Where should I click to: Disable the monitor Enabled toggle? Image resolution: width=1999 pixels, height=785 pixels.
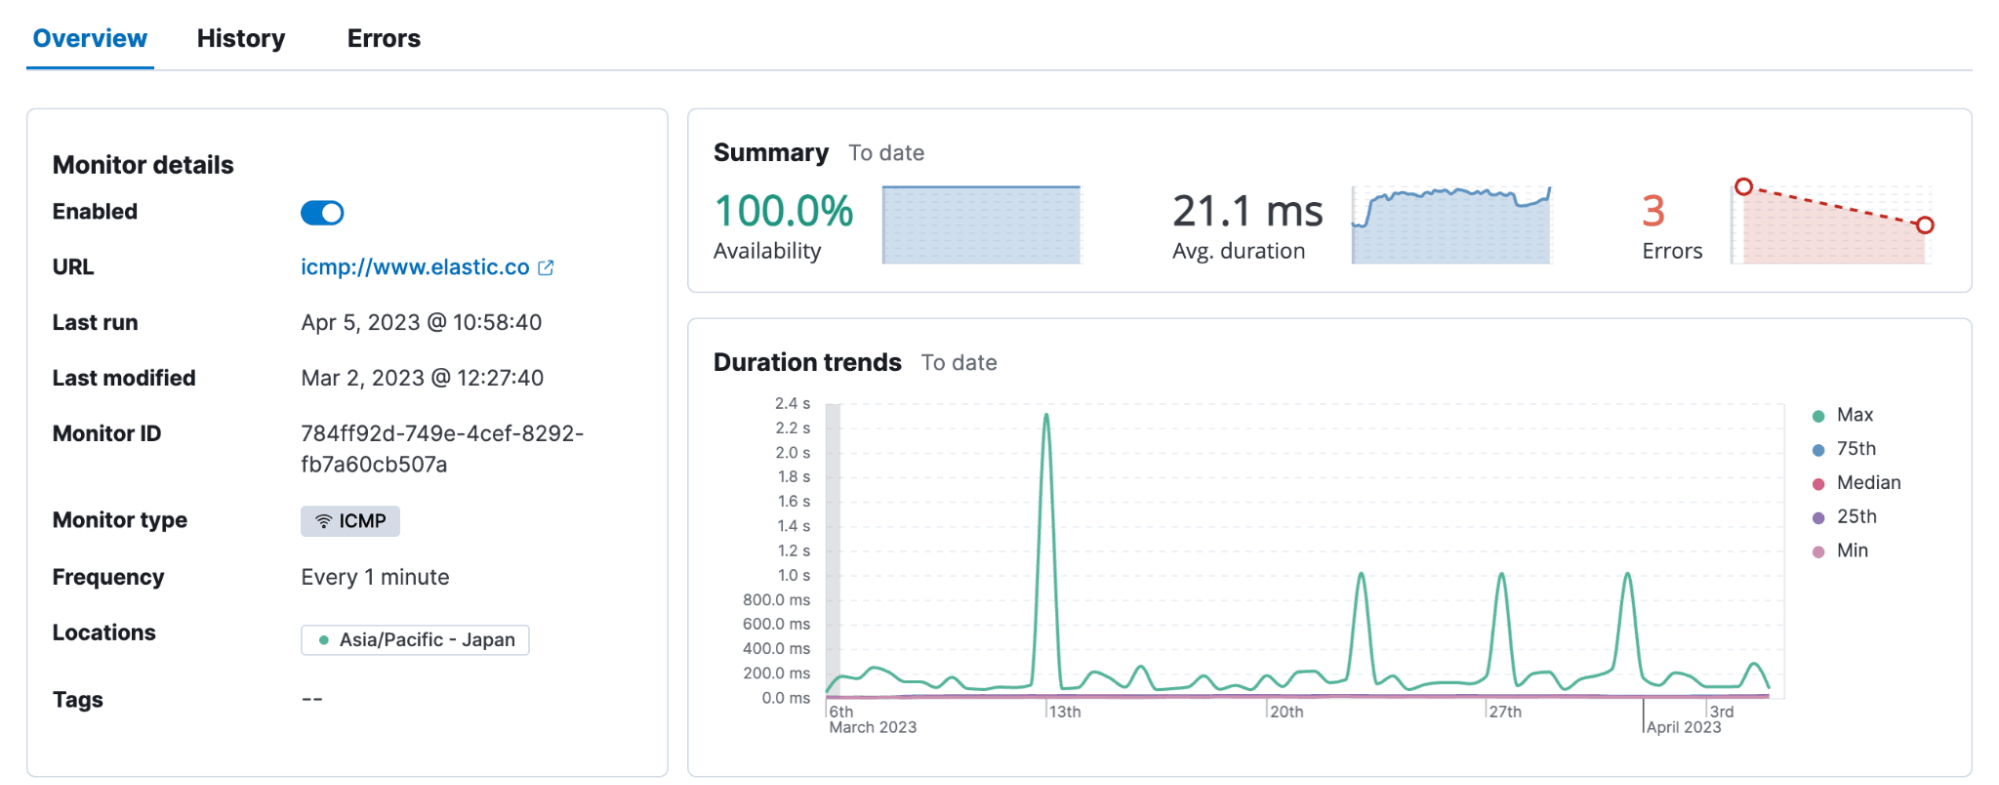[322, 213]
